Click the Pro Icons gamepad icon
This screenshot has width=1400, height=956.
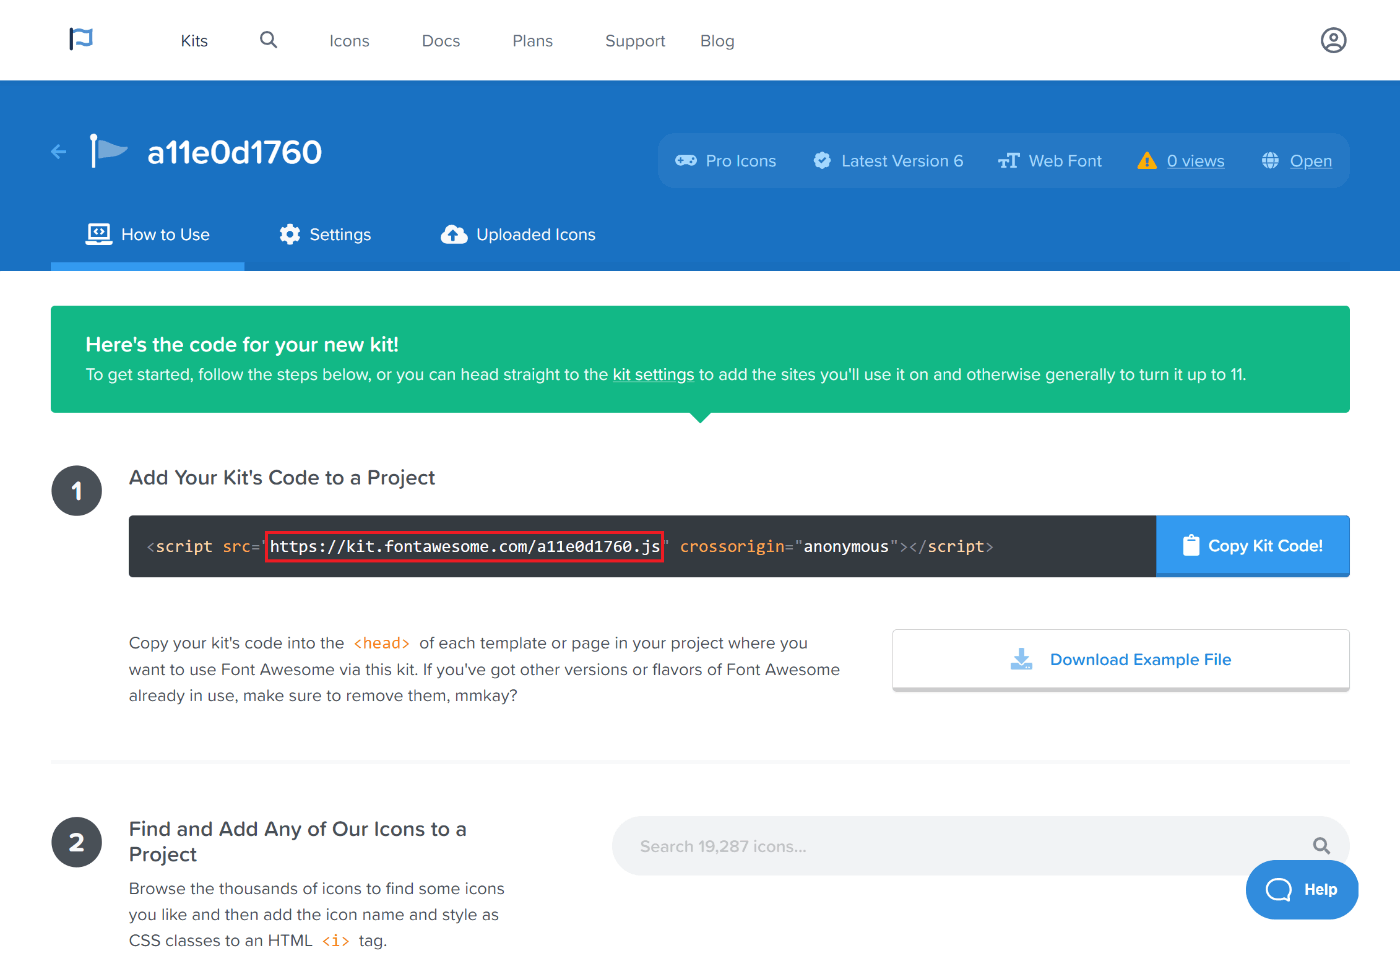pyautogui.click(x=686, y=160)
